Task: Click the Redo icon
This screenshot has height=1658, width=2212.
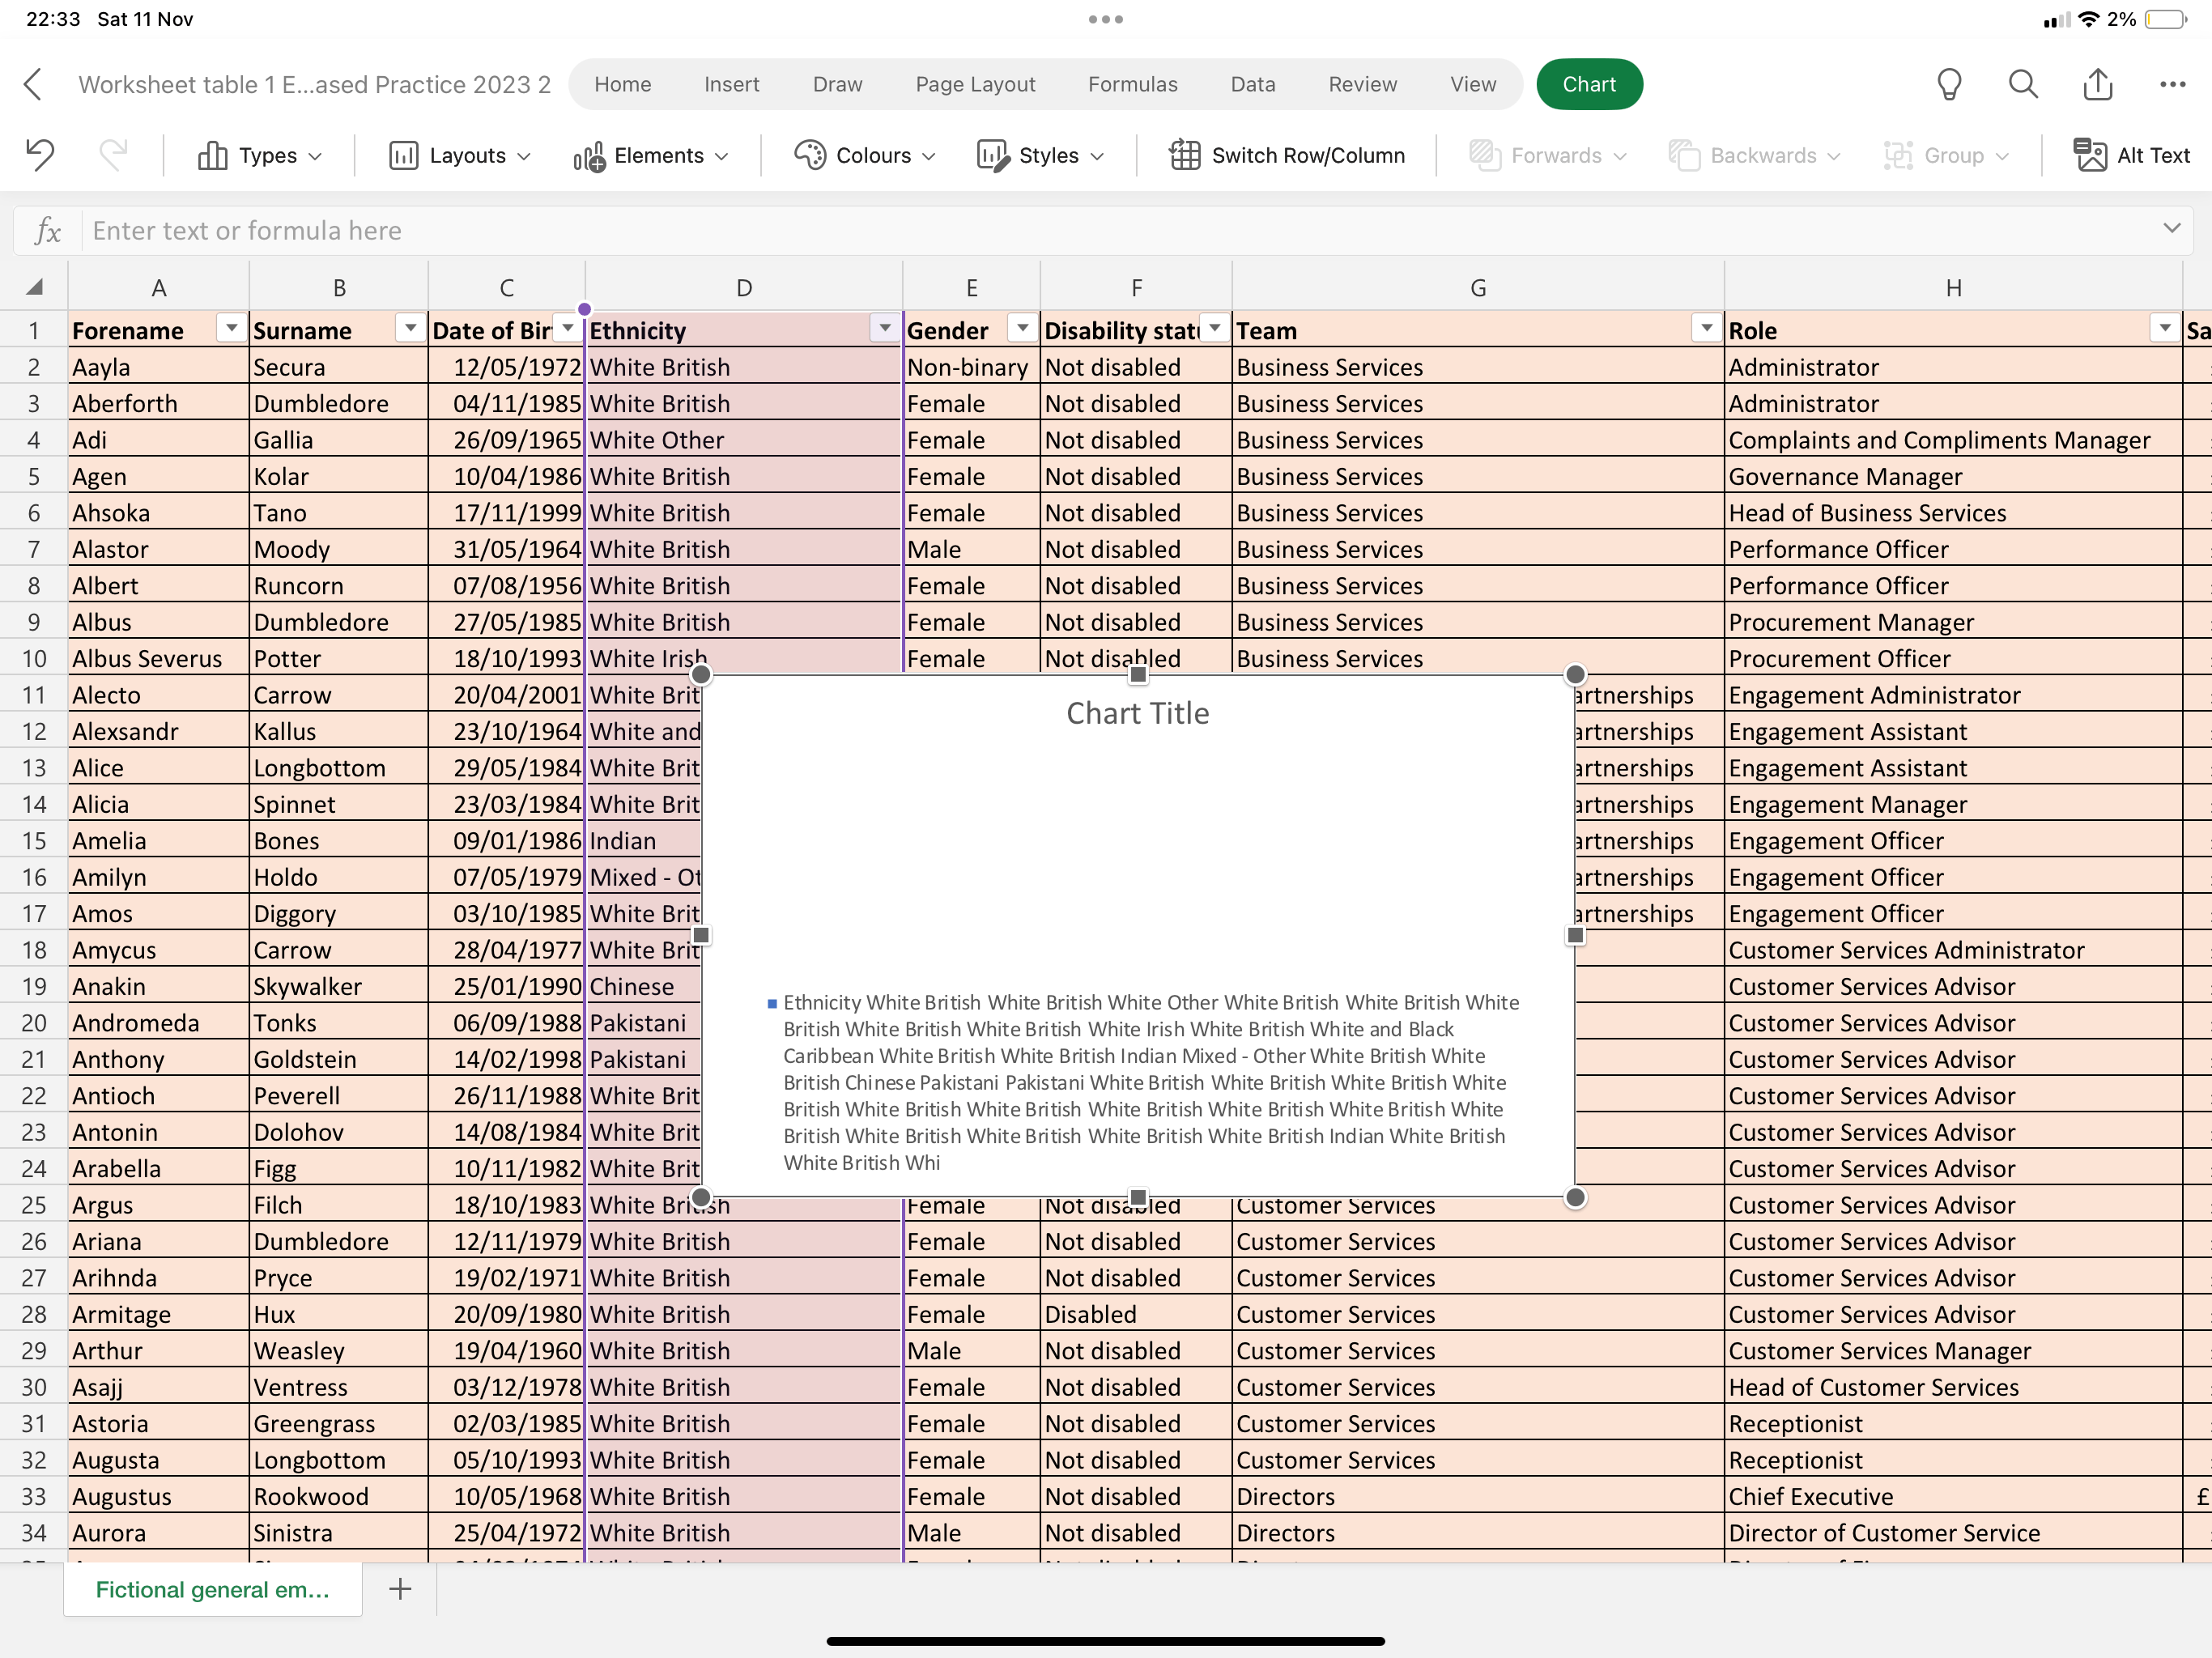Action: 113,155
